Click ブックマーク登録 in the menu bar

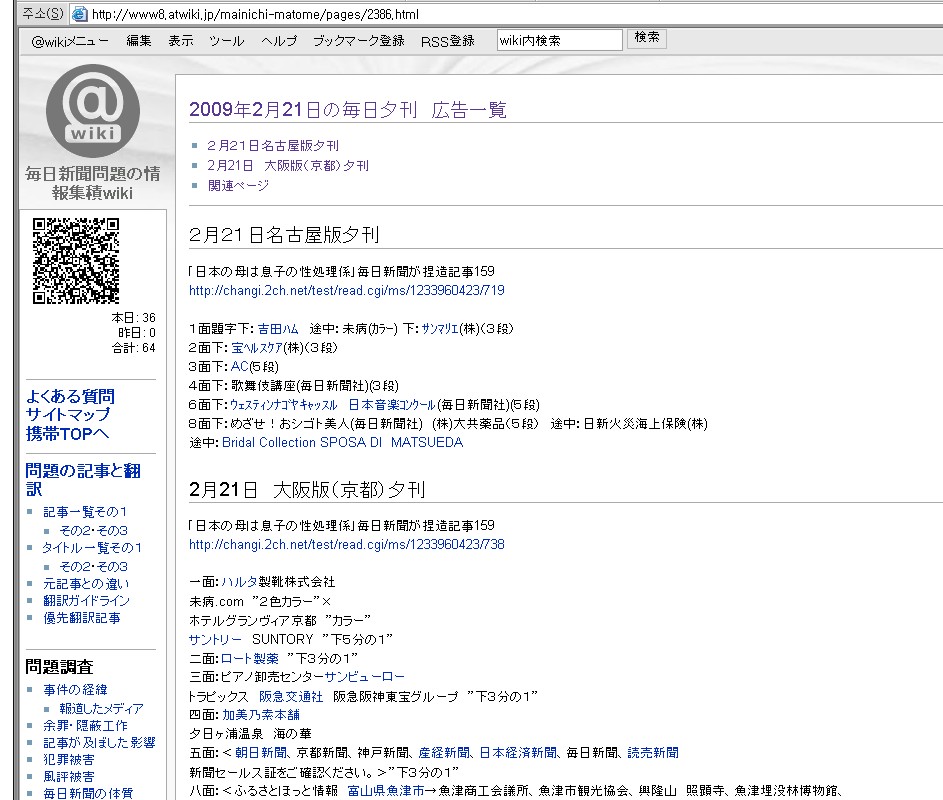pos(358,41)
